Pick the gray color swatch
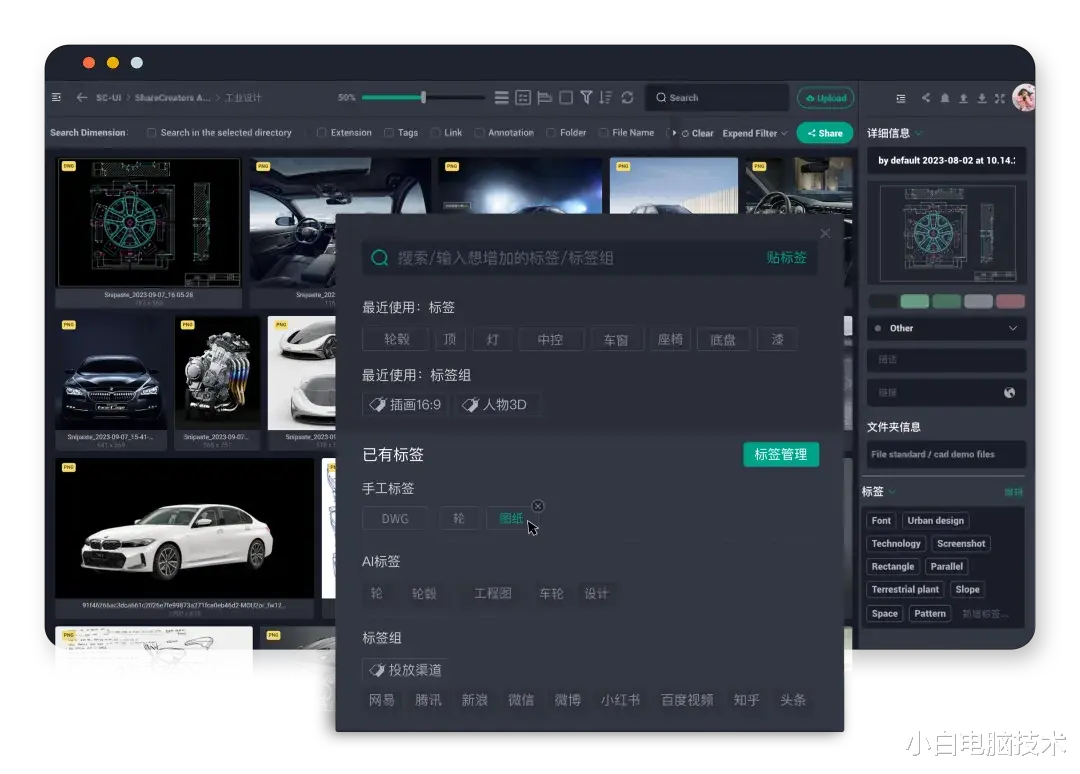Image resolution: width=1080 pixels, height=774 pixels. point(979,301)
